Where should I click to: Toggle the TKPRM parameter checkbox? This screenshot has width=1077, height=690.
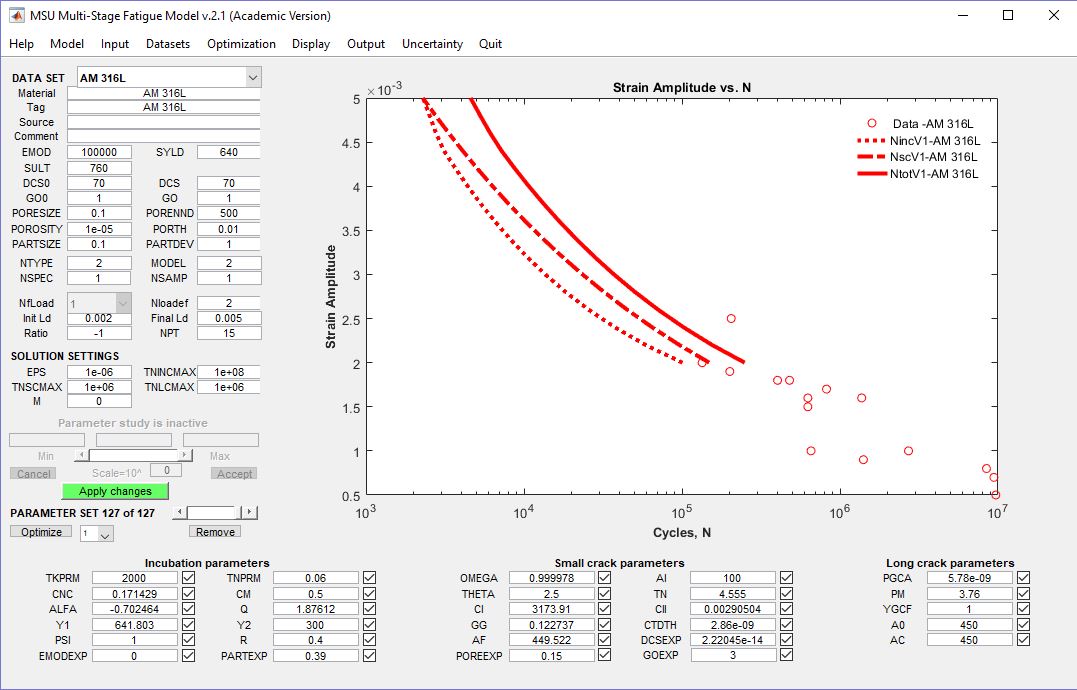pos(189,578)
